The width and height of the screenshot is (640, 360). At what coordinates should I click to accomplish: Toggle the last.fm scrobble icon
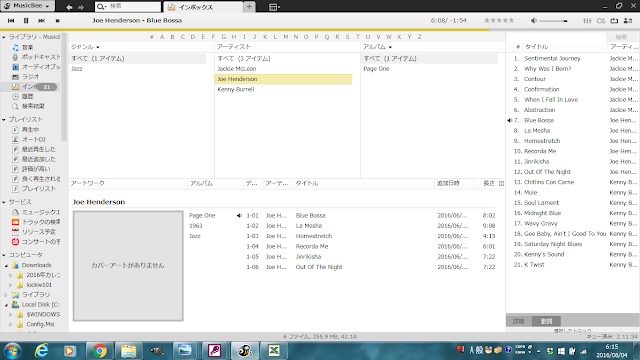pyautogui.click(x=601, y=21)
